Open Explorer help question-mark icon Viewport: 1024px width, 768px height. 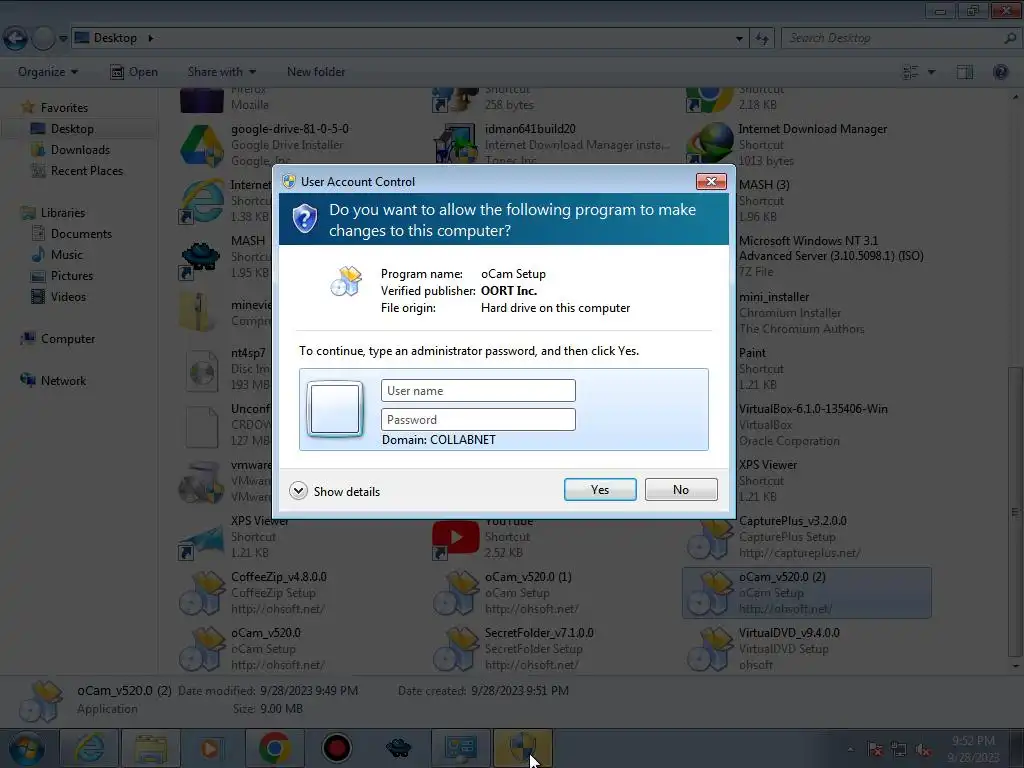click(1000, 72)
